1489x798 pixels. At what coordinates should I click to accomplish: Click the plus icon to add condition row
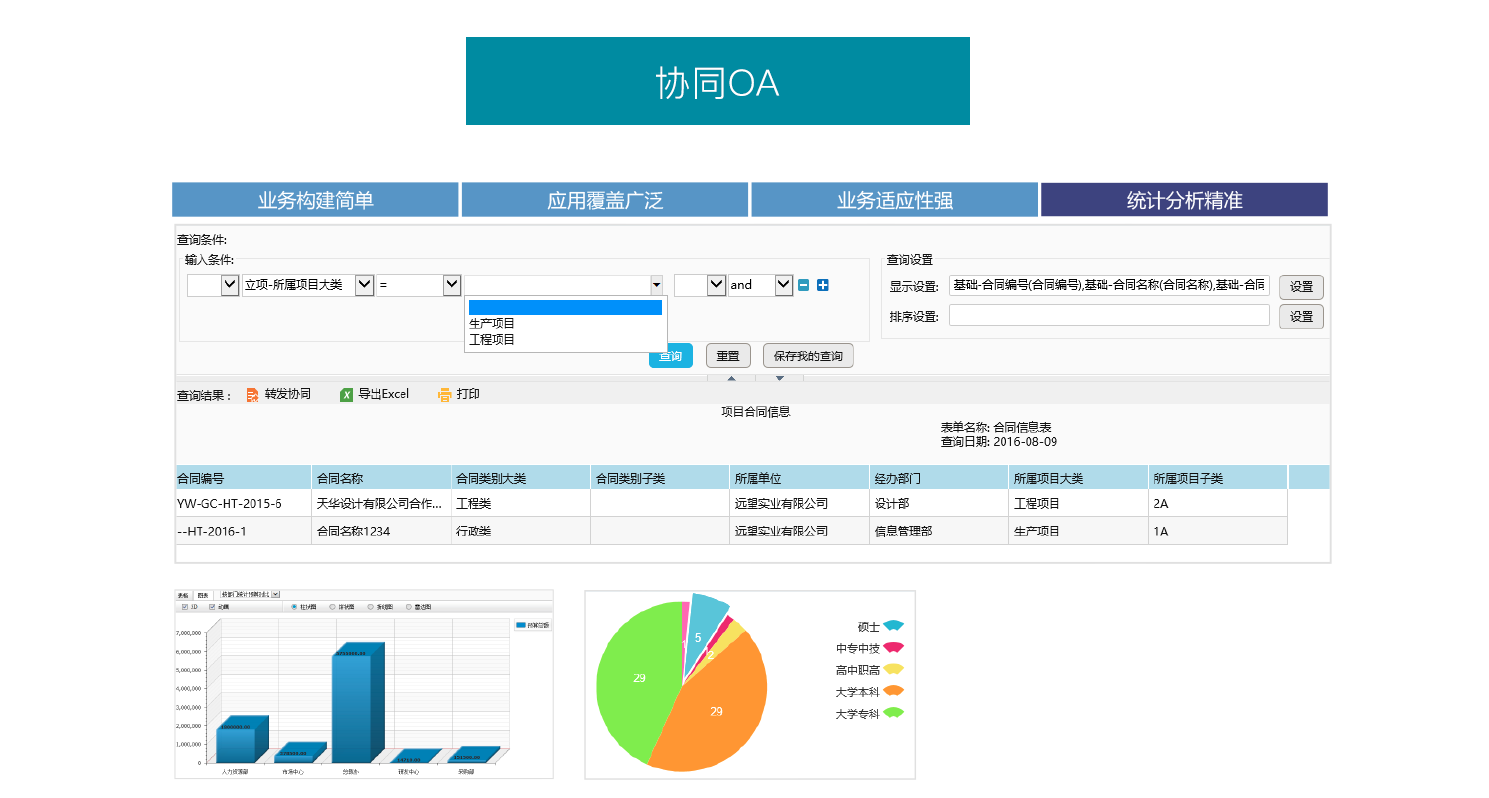click(823, 285)
